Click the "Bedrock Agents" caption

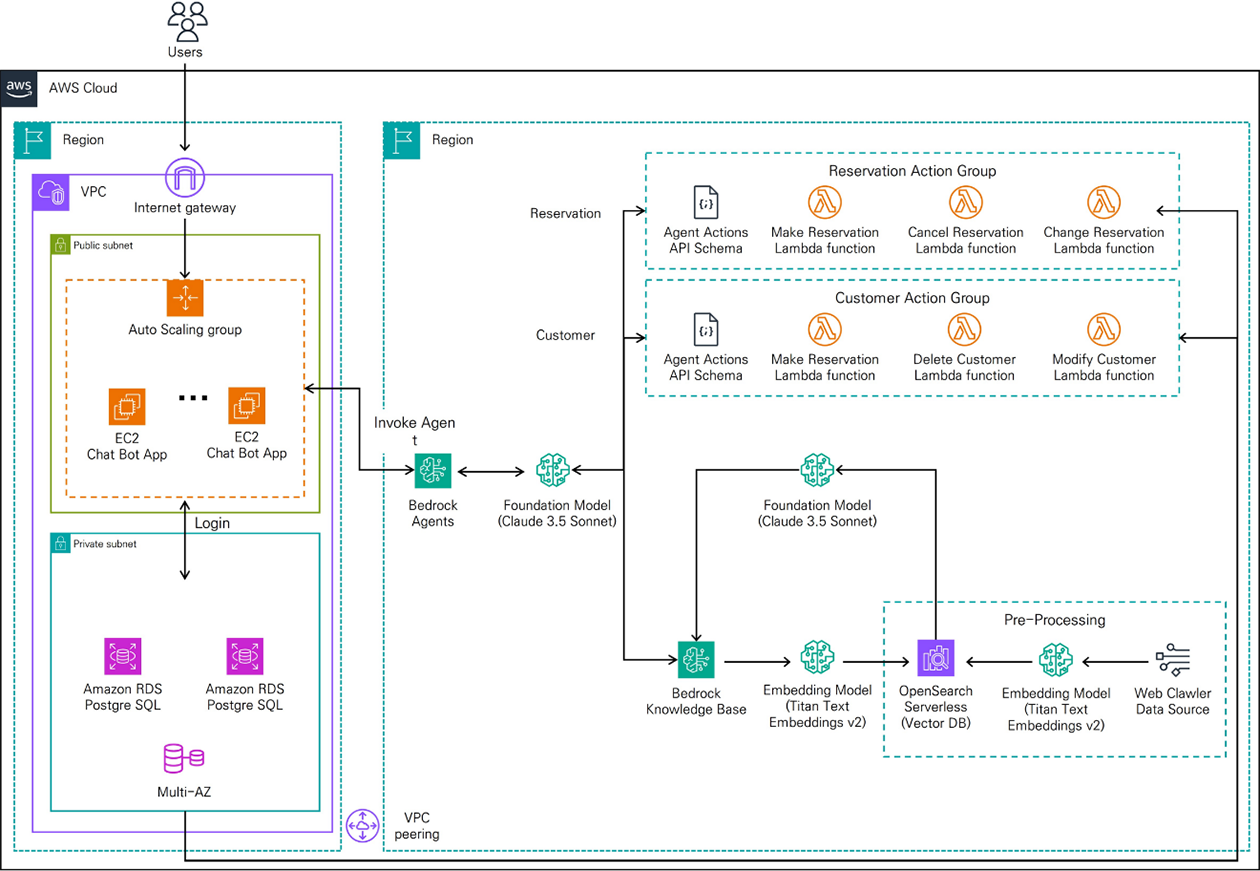coord(433,513)
